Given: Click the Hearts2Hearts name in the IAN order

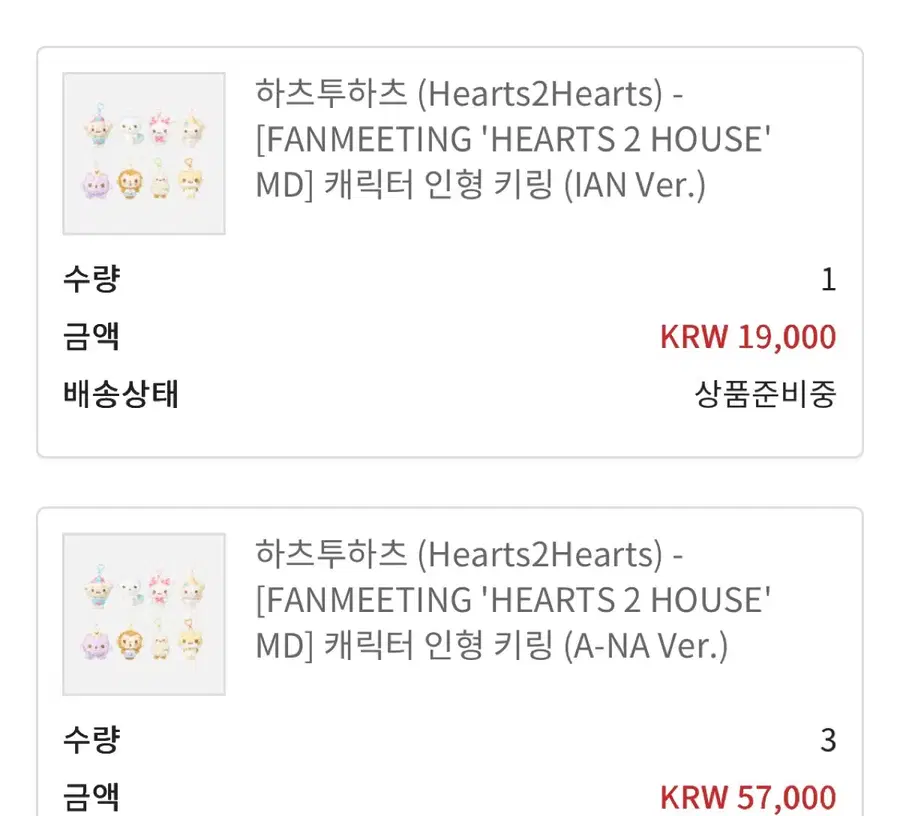Looking at the screenshot, I should pos(540,94).
